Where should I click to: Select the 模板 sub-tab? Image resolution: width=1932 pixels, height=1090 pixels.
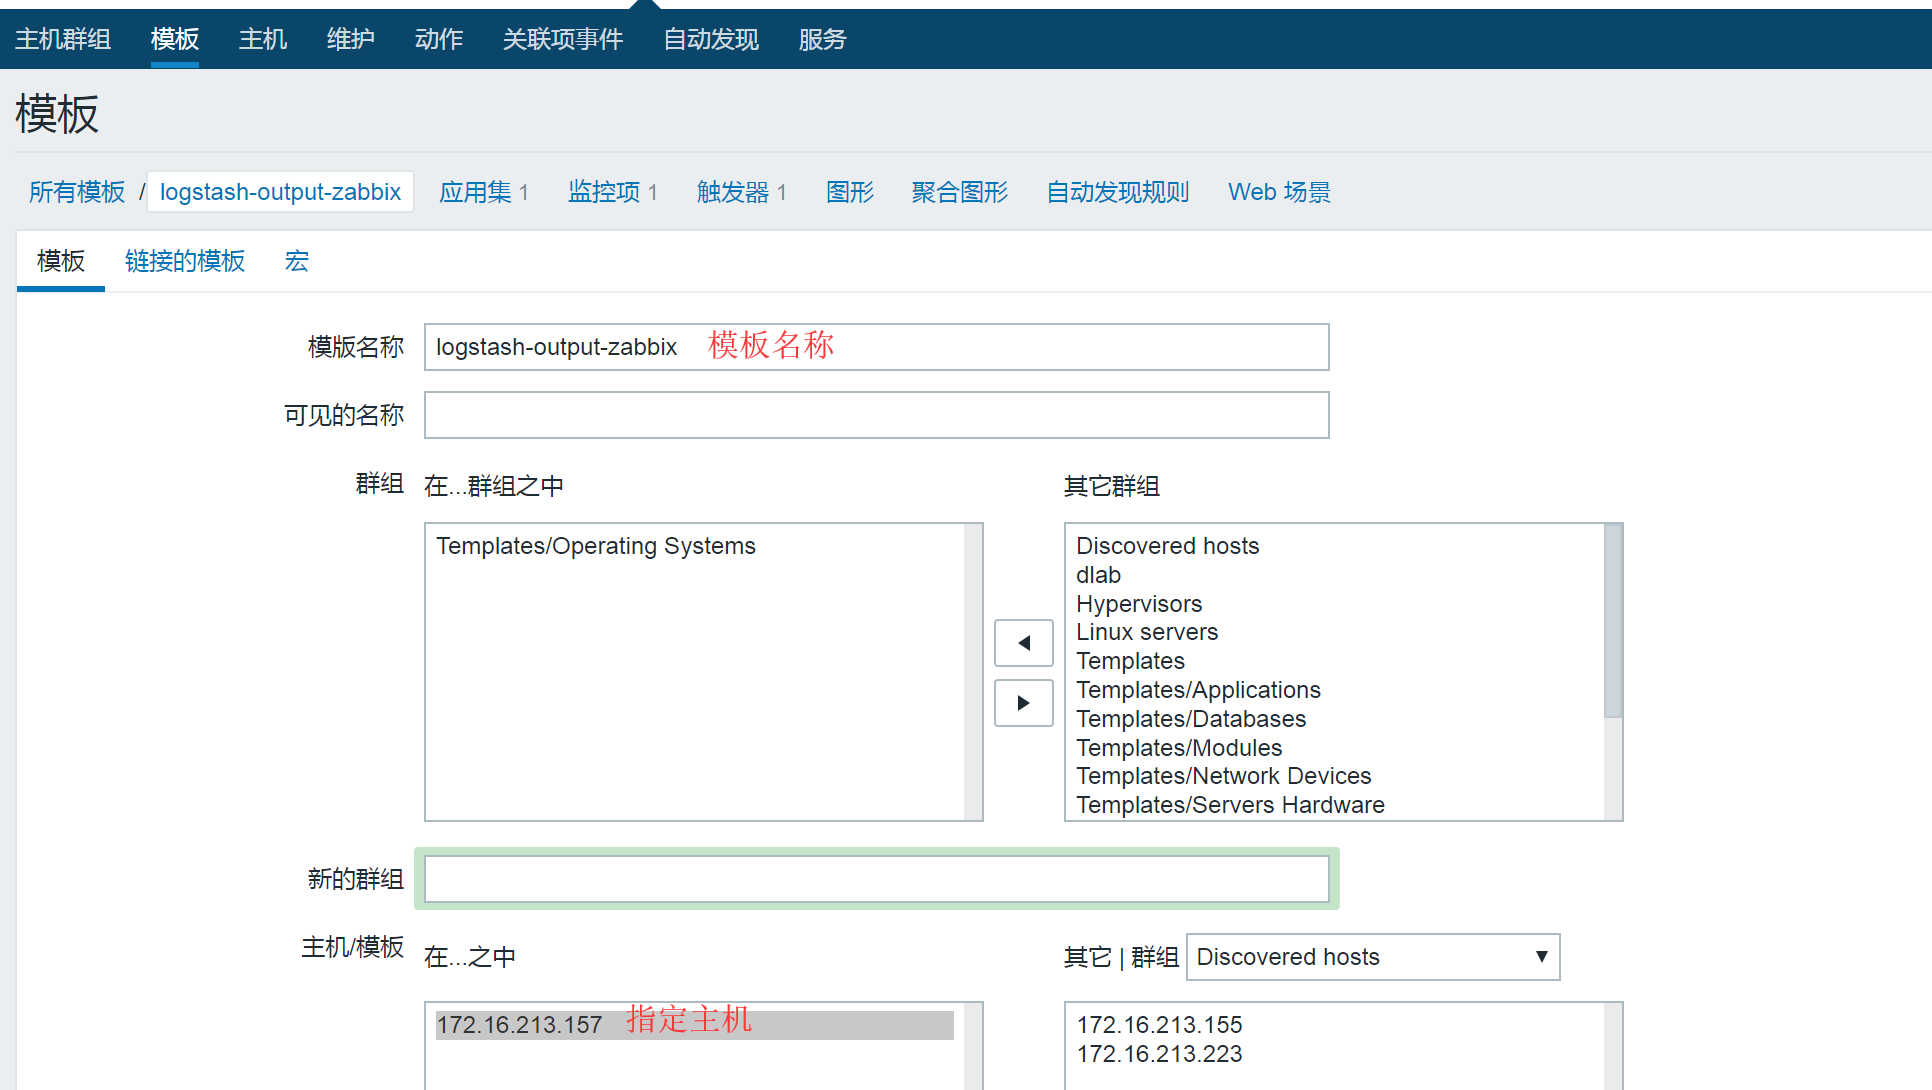click(61, 261)
